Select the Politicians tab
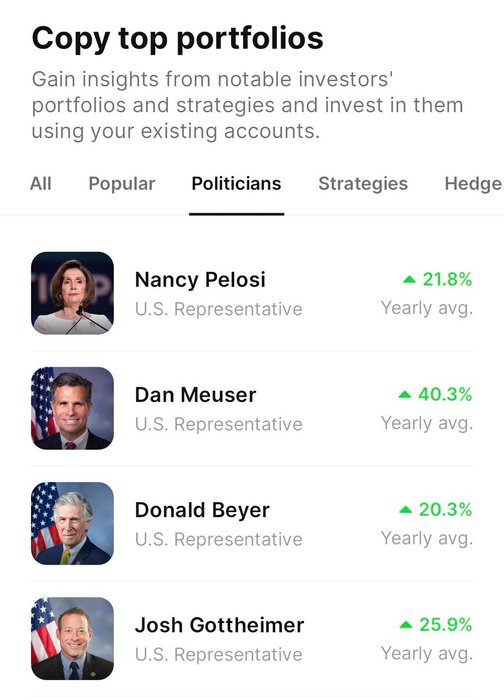This screenshot has height=700, width=504. [x=237, y=183]
